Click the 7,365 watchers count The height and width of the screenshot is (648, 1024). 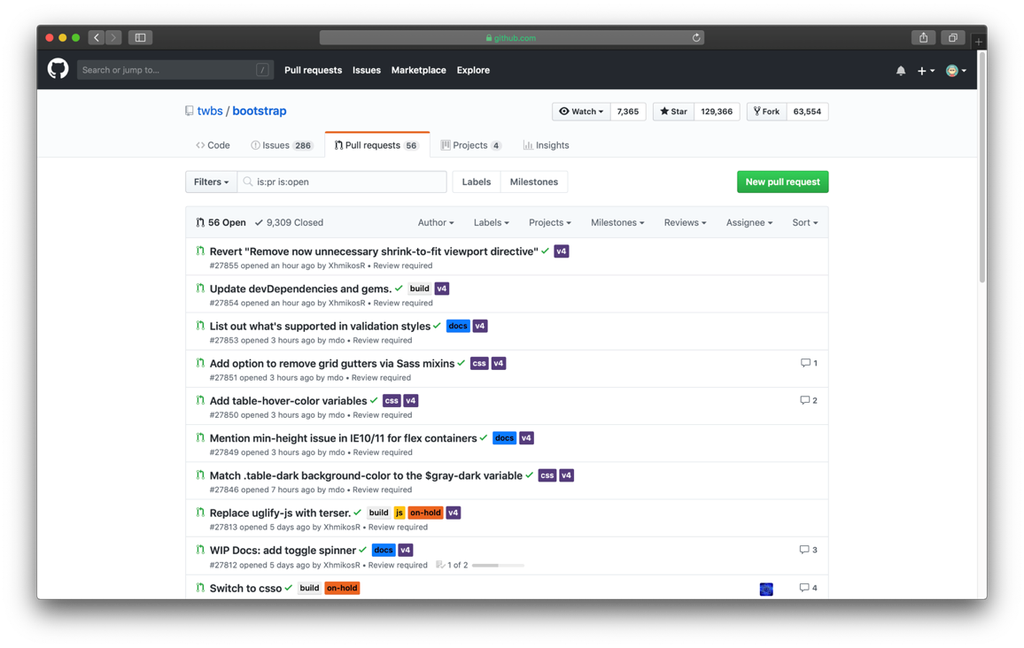(628, 112)
